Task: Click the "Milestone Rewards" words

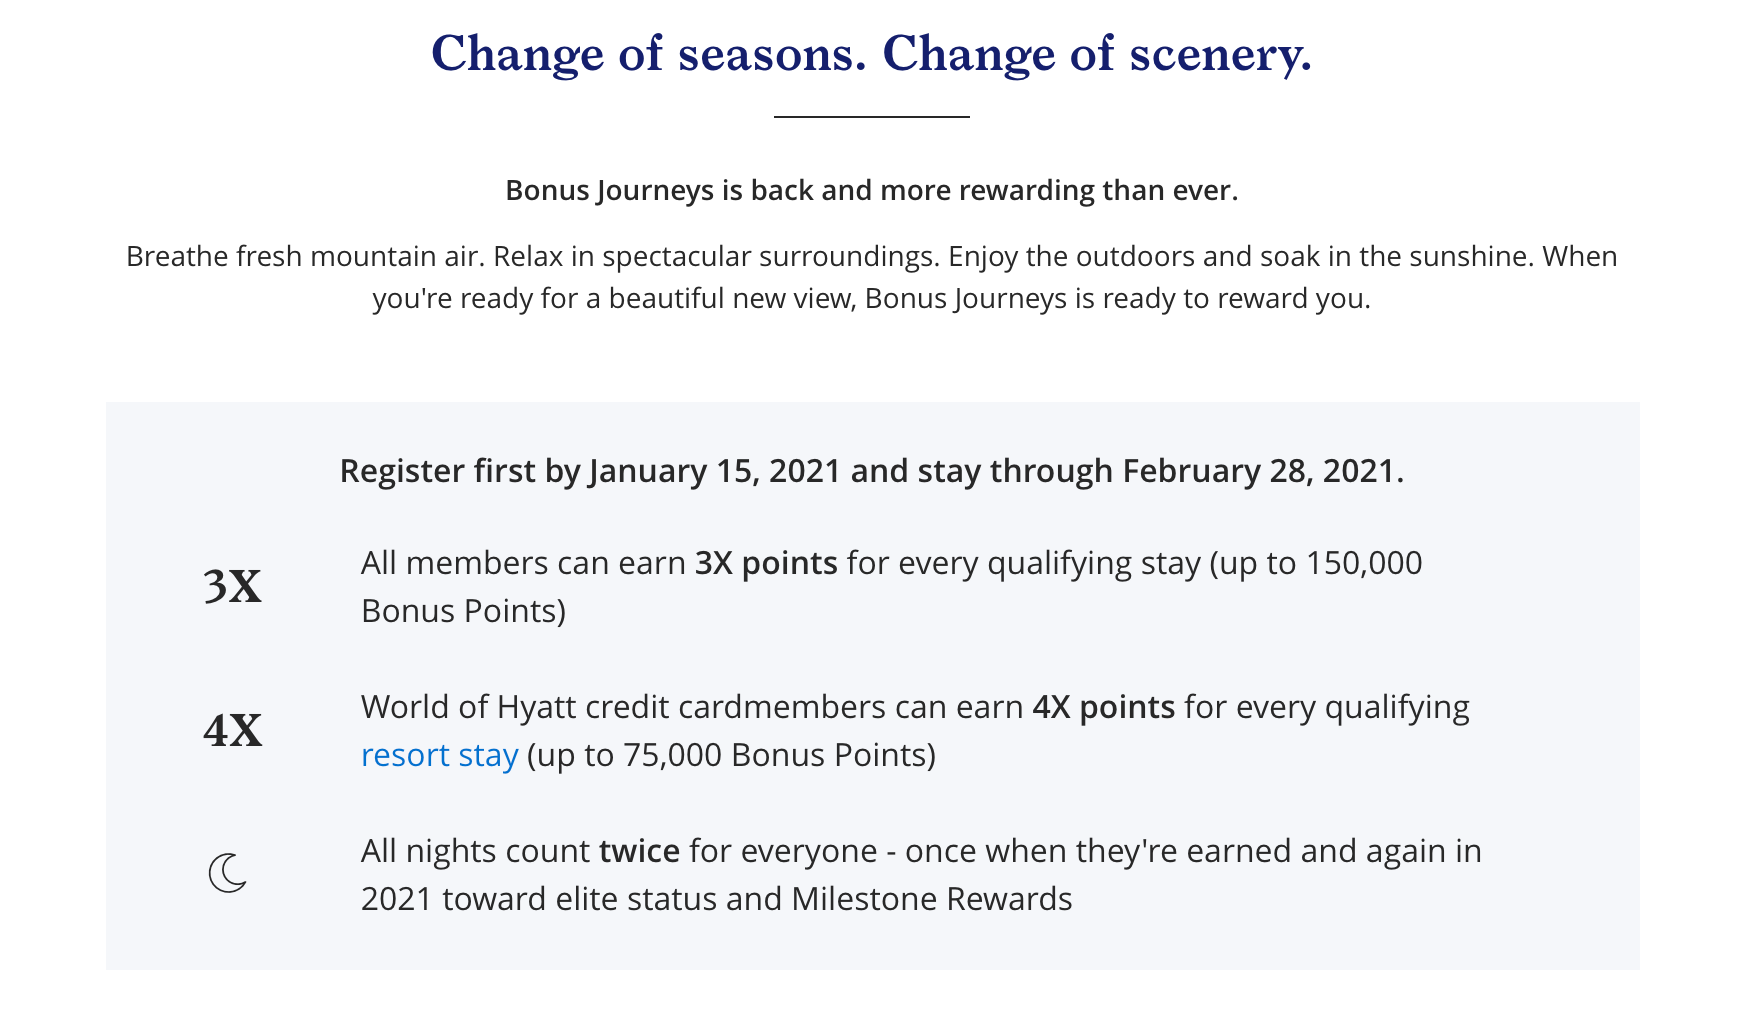Action: point(932,899)
